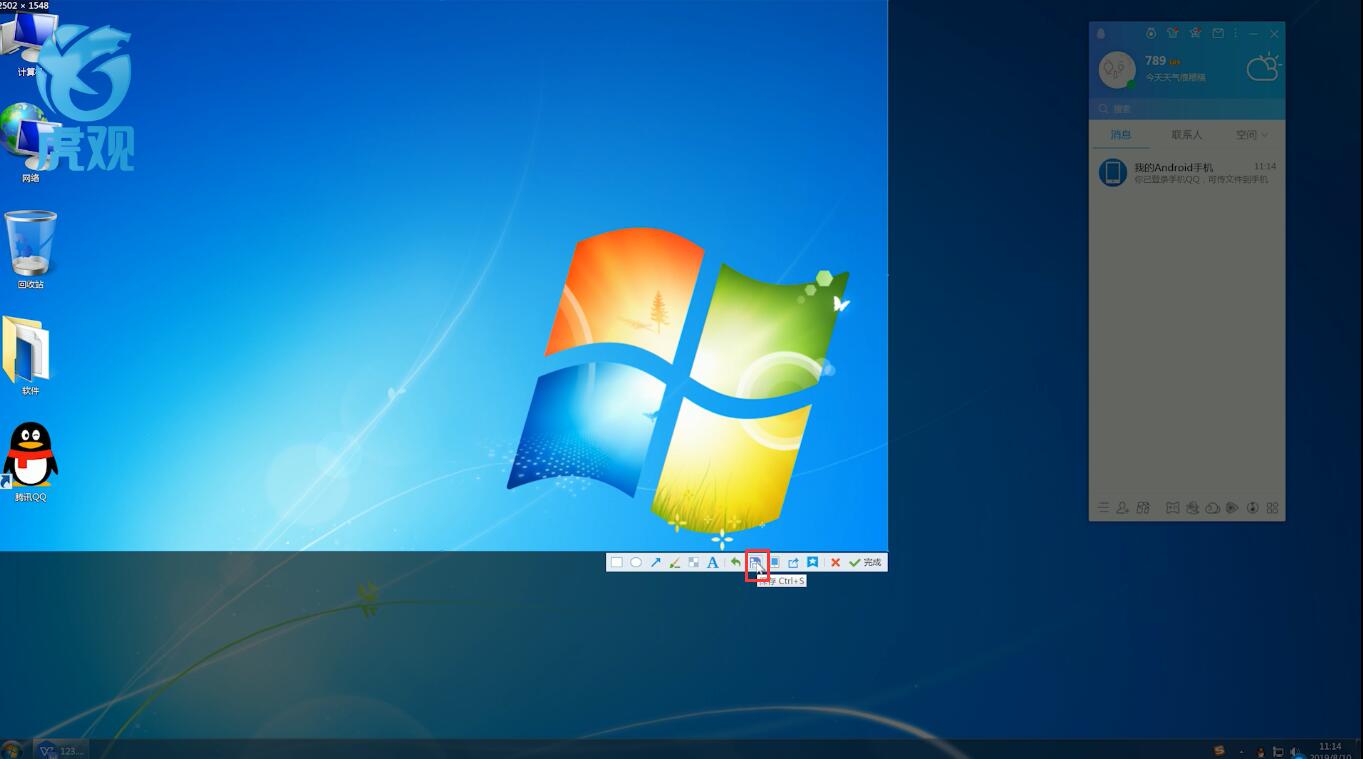The height and width of the screenshot is (759, 1363).
Task: Click the QQ search box
Action: pyautogui.click(x=1187, y=108)
